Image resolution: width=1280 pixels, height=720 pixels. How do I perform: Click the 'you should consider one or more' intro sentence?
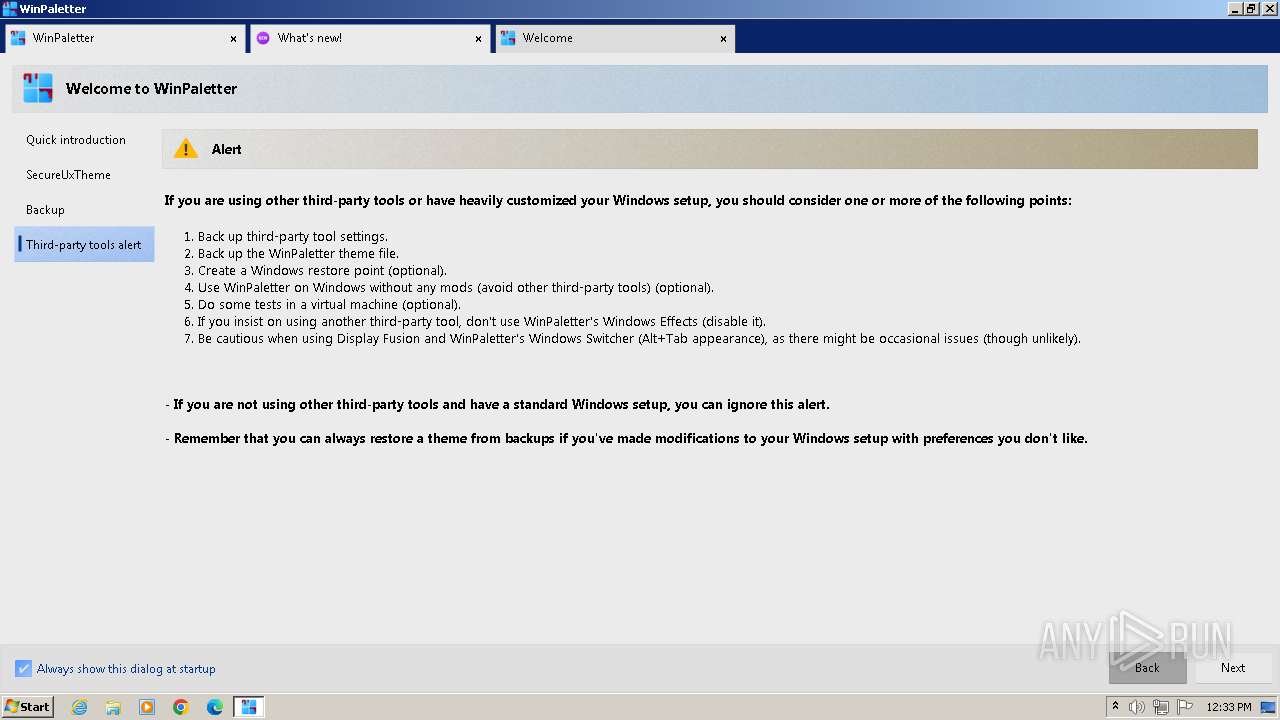(x=618, y=201)
